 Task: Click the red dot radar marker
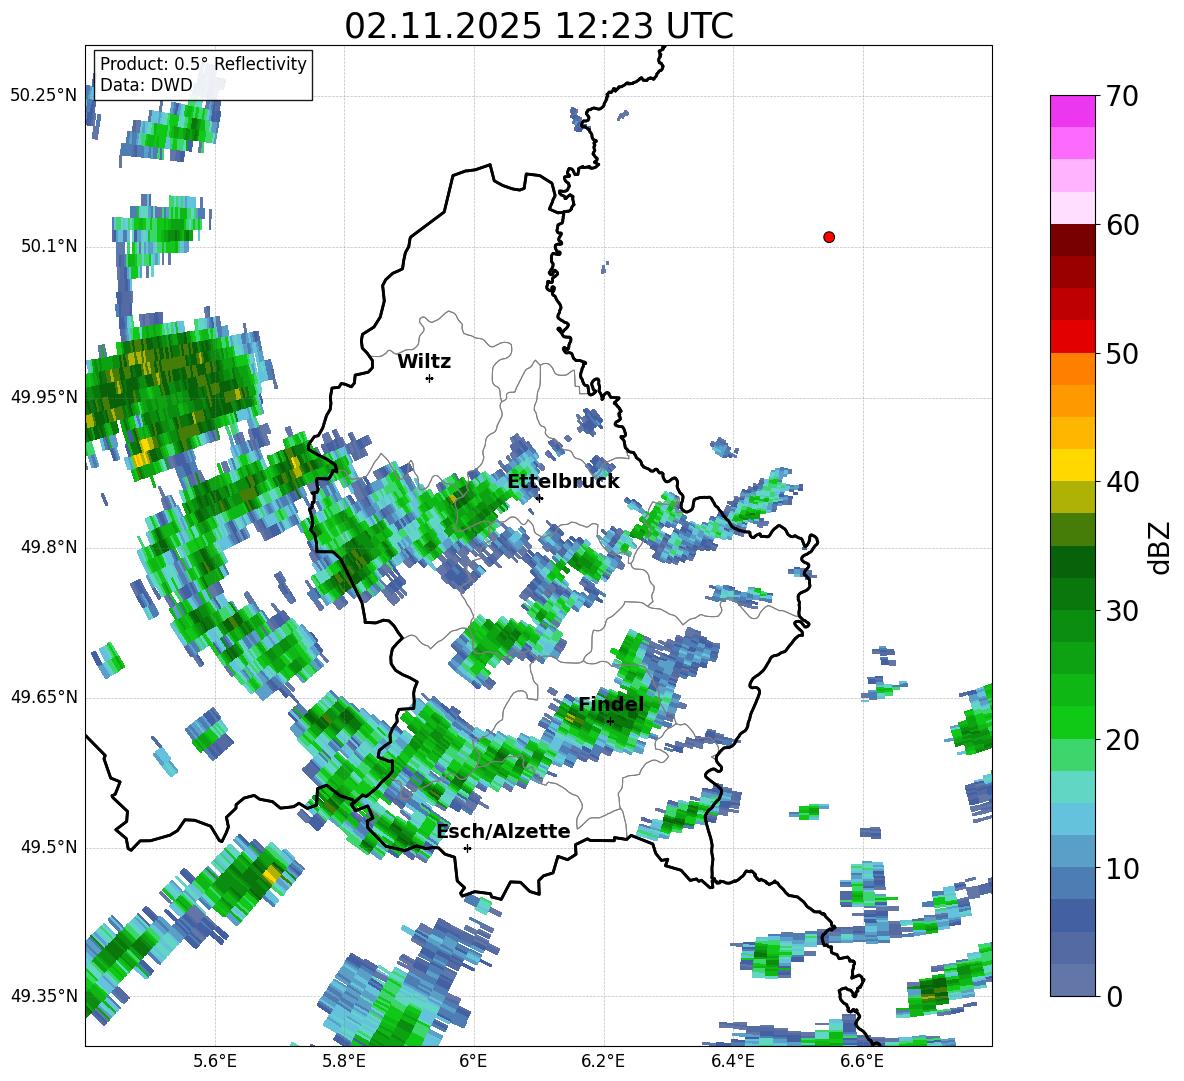point(828,237)
